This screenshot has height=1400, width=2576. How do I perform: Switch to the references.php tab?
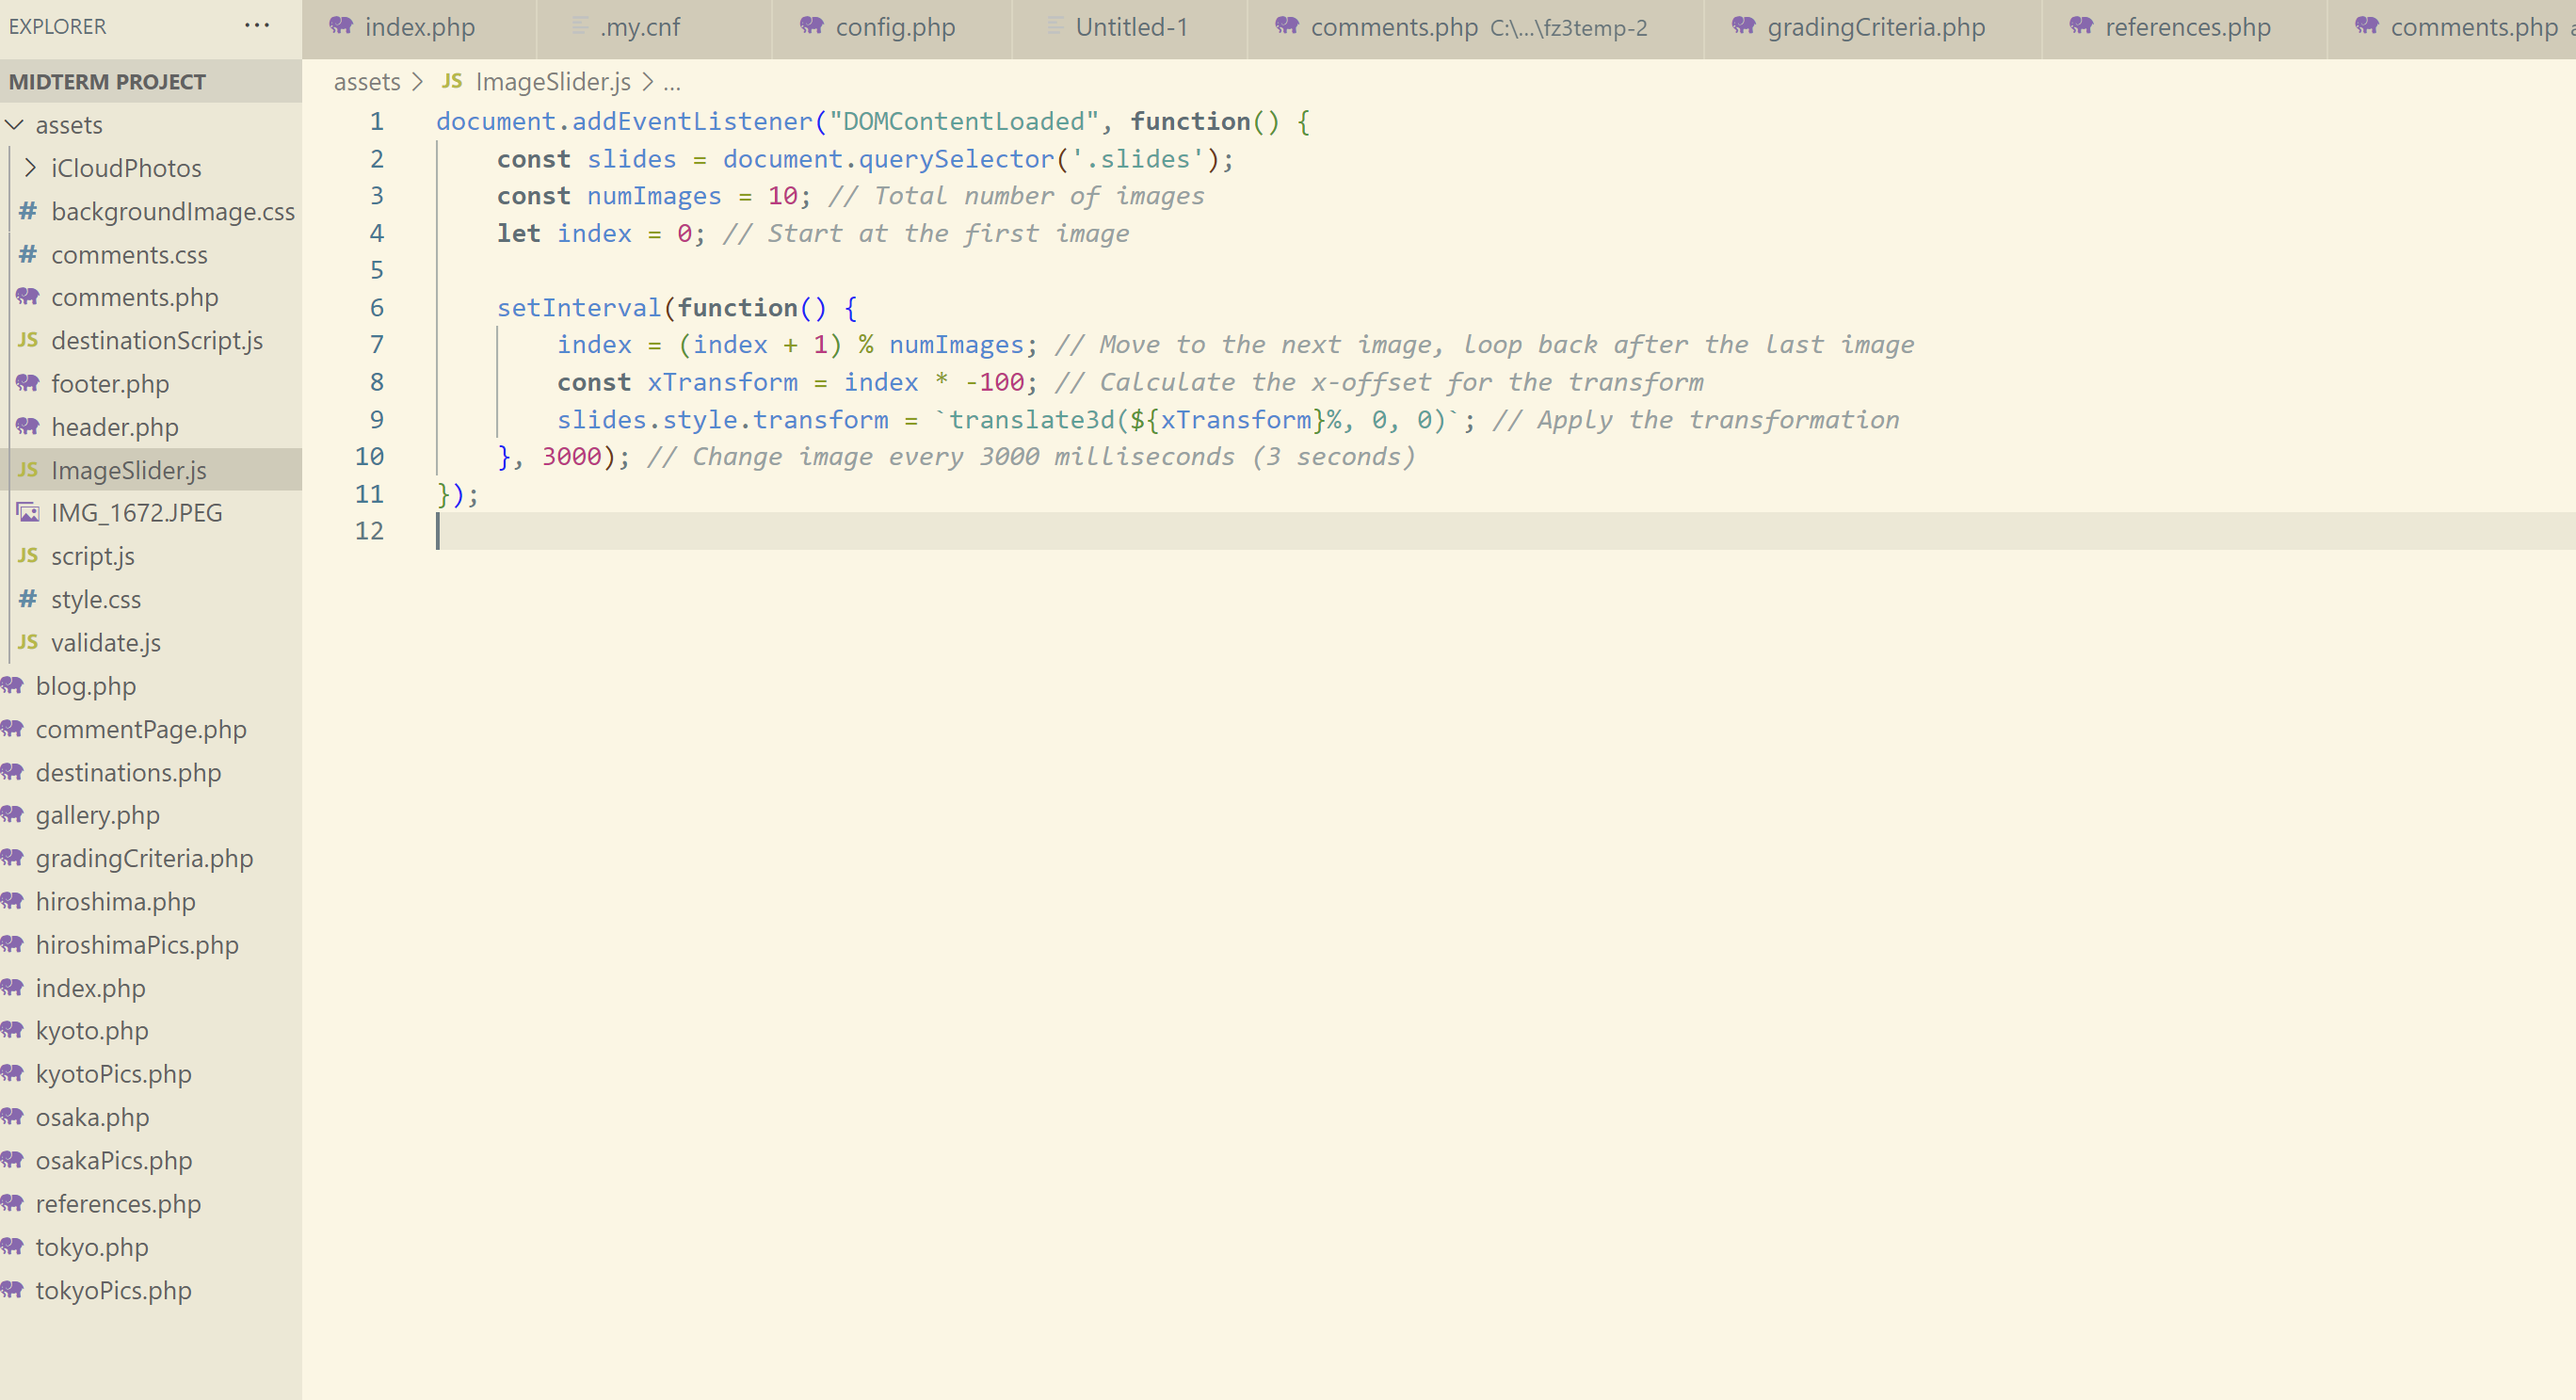click(2187, 27)
